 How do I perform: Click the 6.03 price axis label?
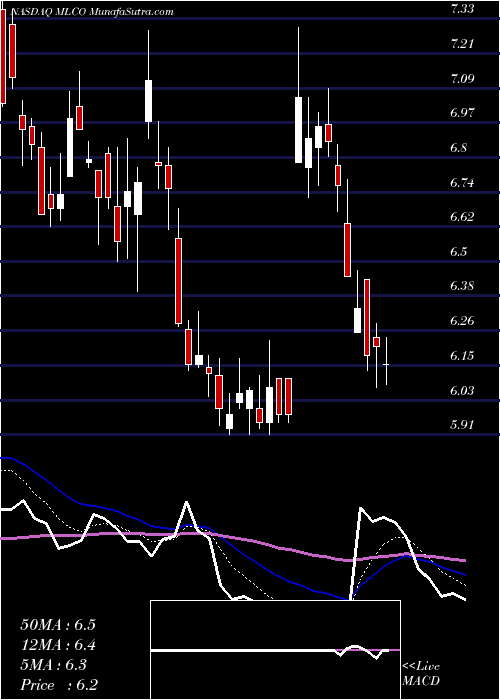pos(463,391)
